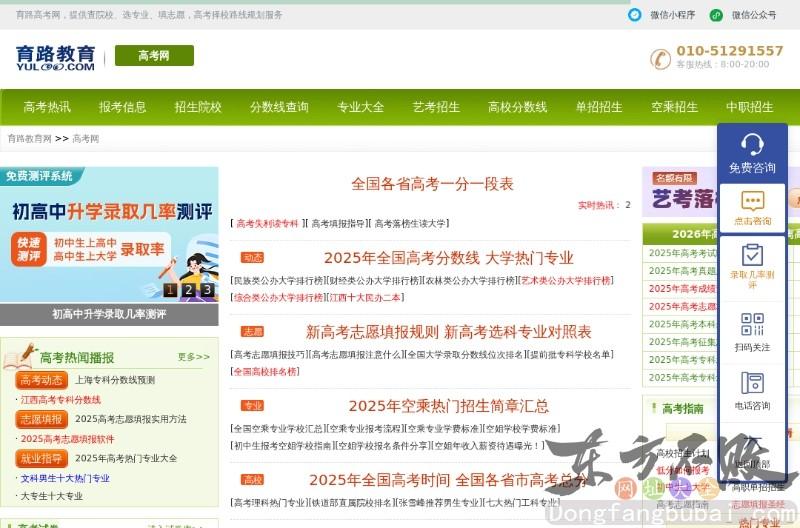Open 大专生十大专业 link
The image size is (800, 528).
(x=52, y=496)
